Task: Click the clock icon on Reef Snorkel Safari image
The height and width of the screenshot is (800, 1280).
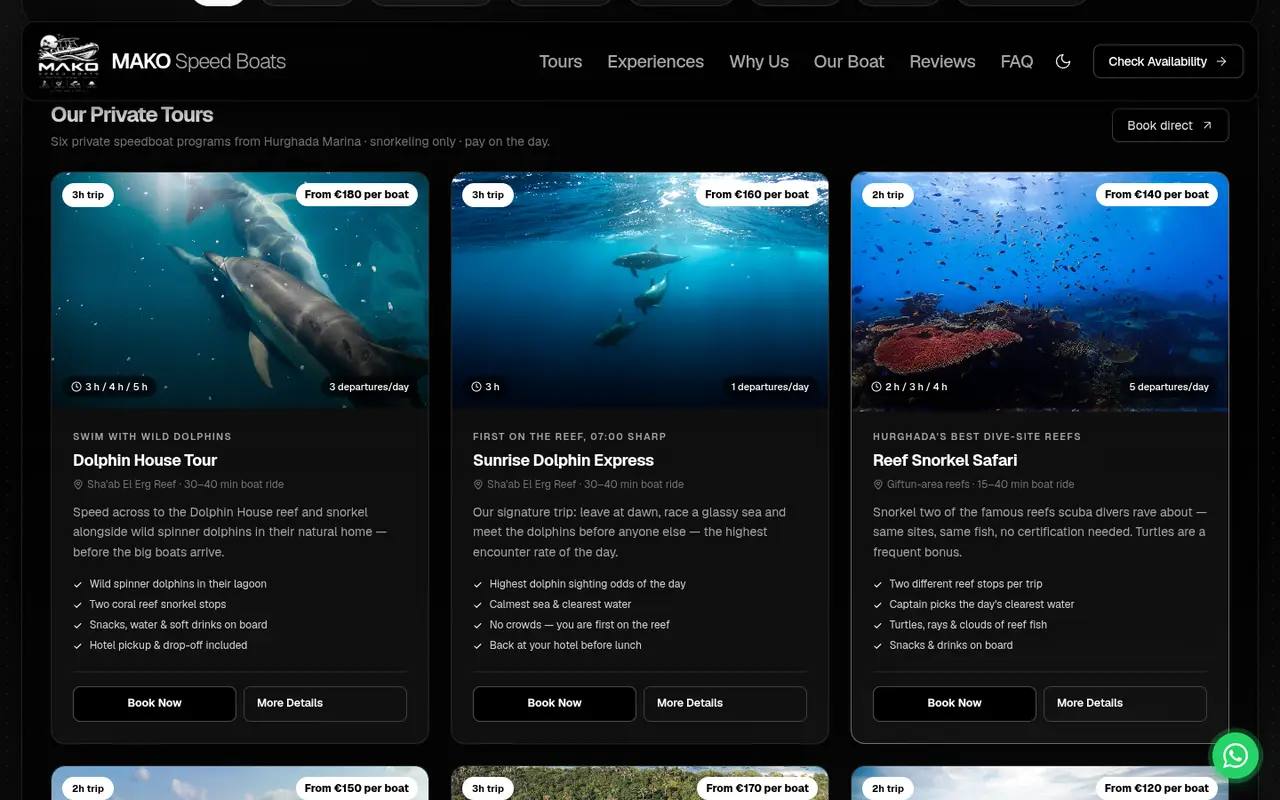Action: [877, 387]
